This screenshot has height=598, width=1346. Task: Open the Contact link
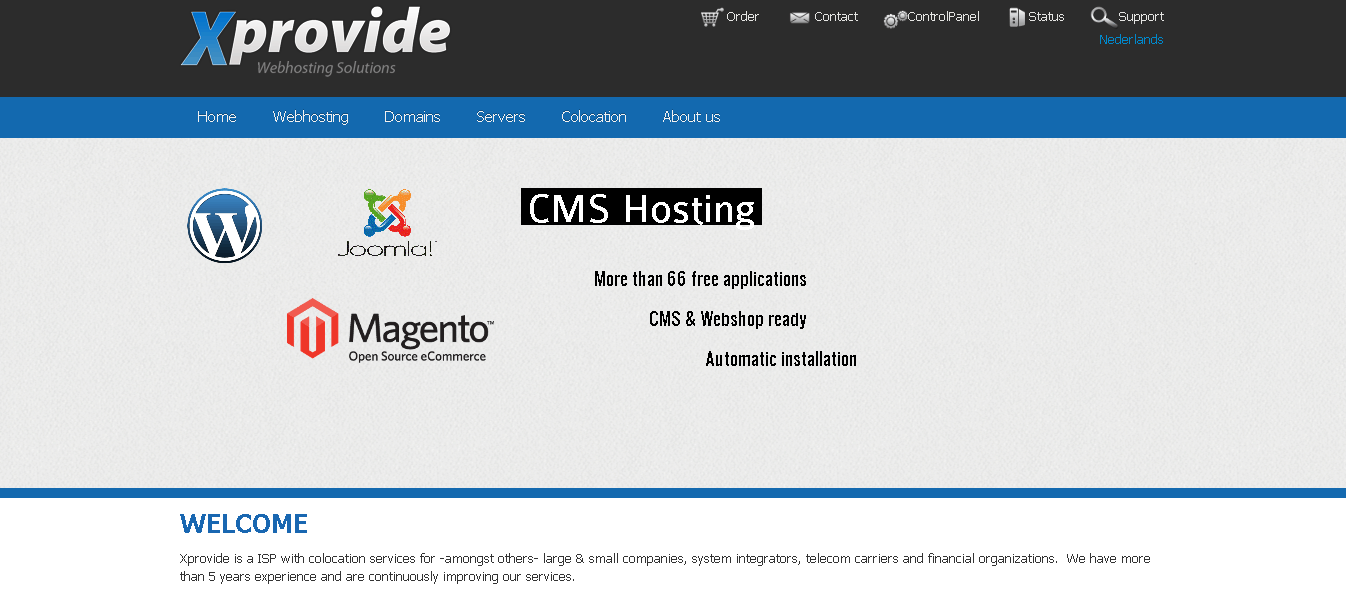click(836, 17)
